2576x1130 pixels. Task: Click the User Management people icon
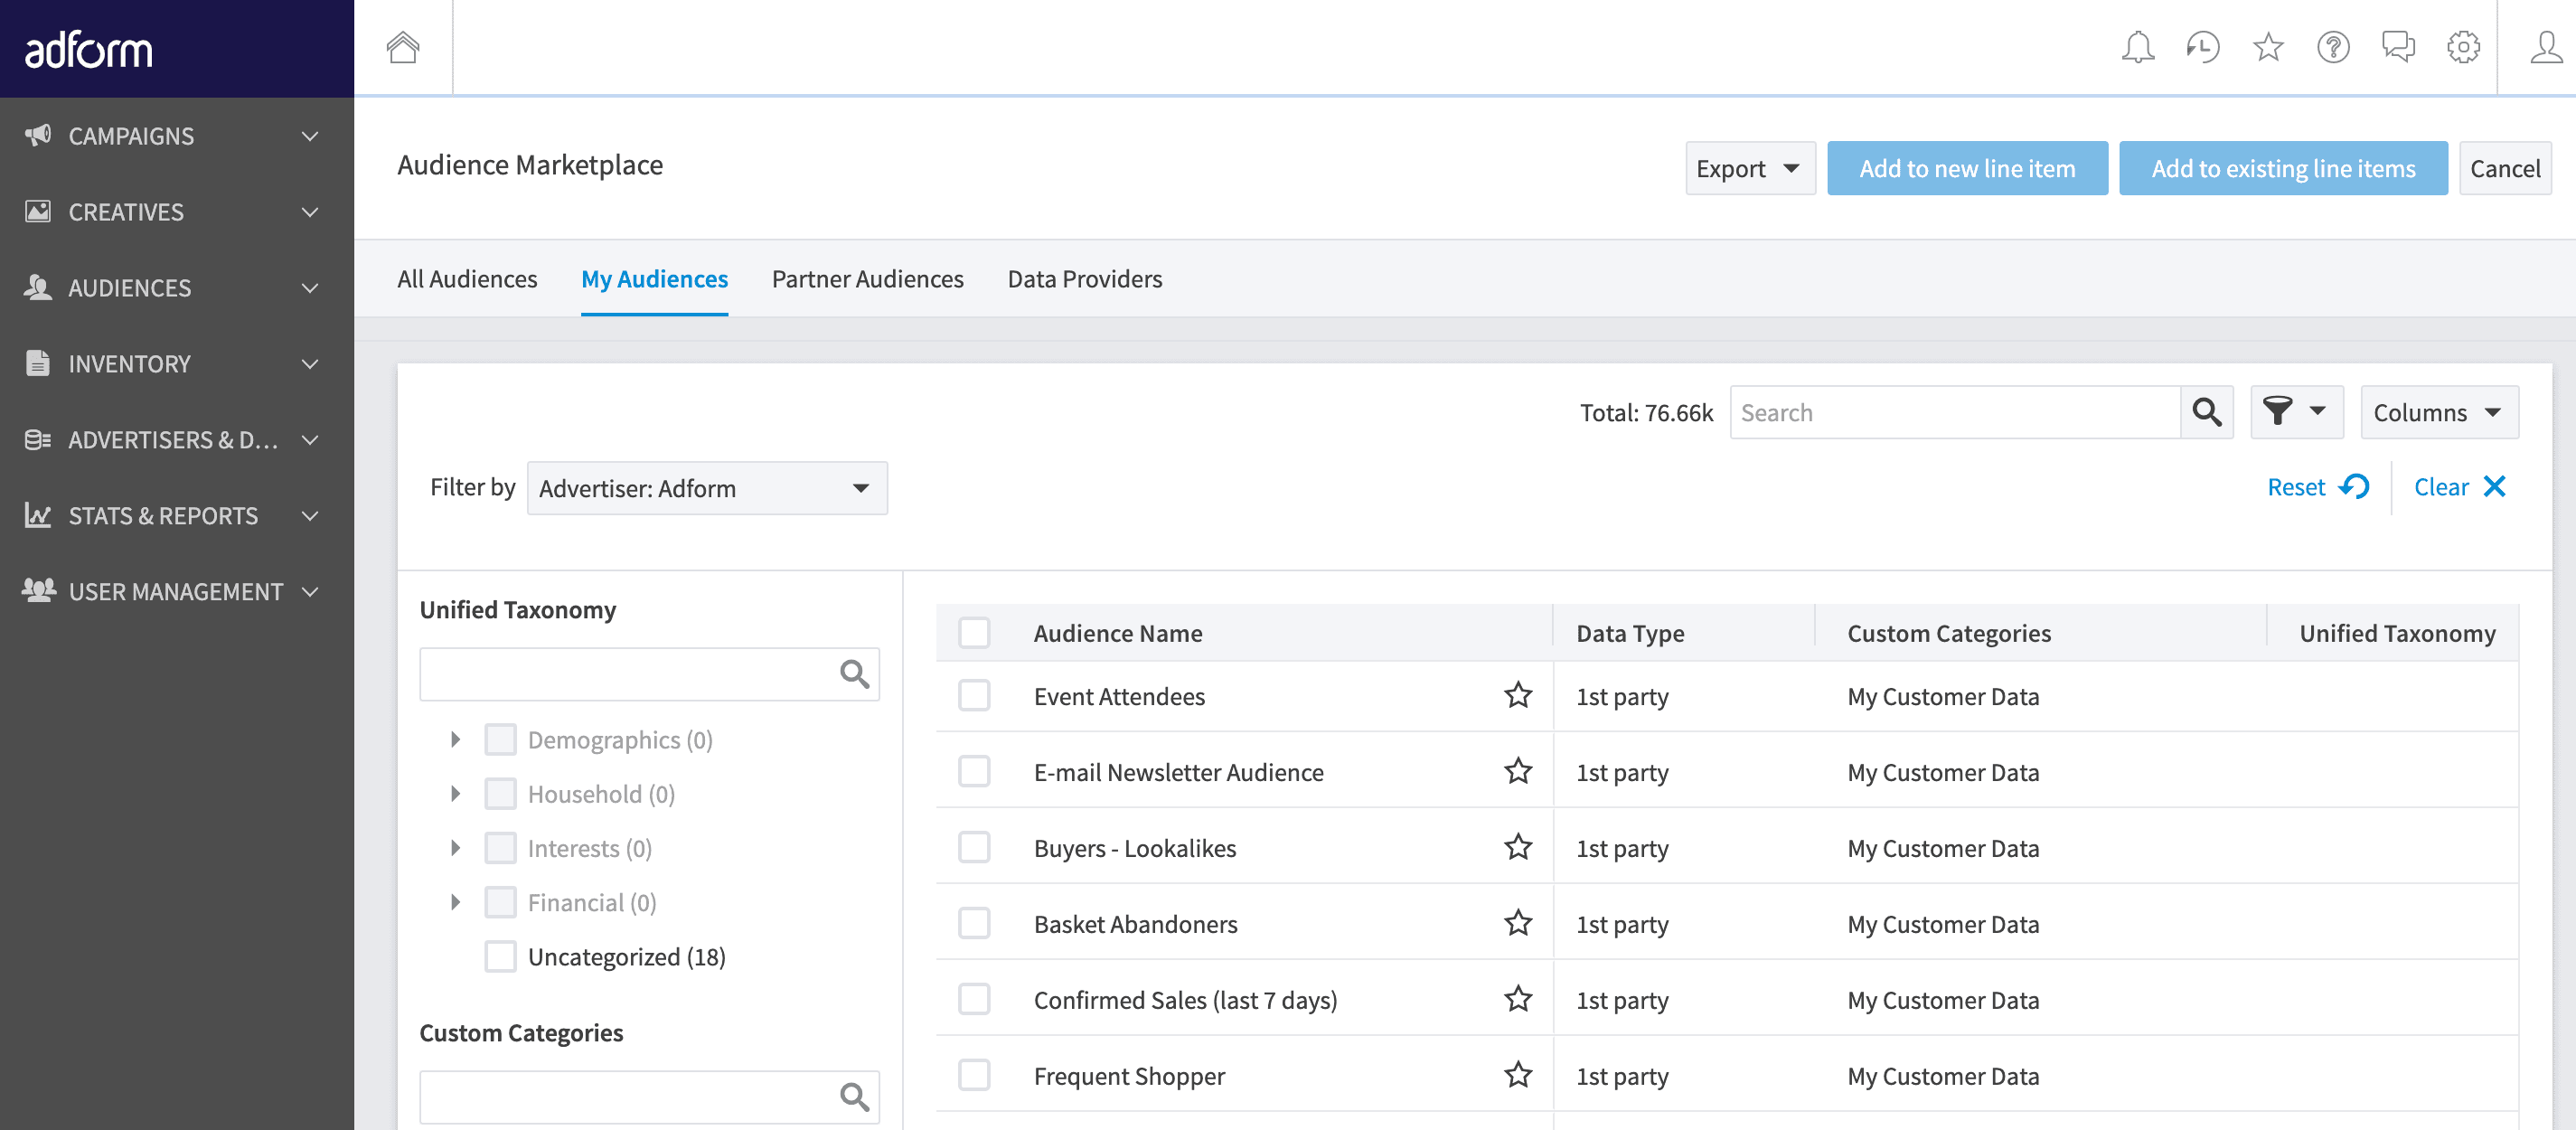coord(38,591)
